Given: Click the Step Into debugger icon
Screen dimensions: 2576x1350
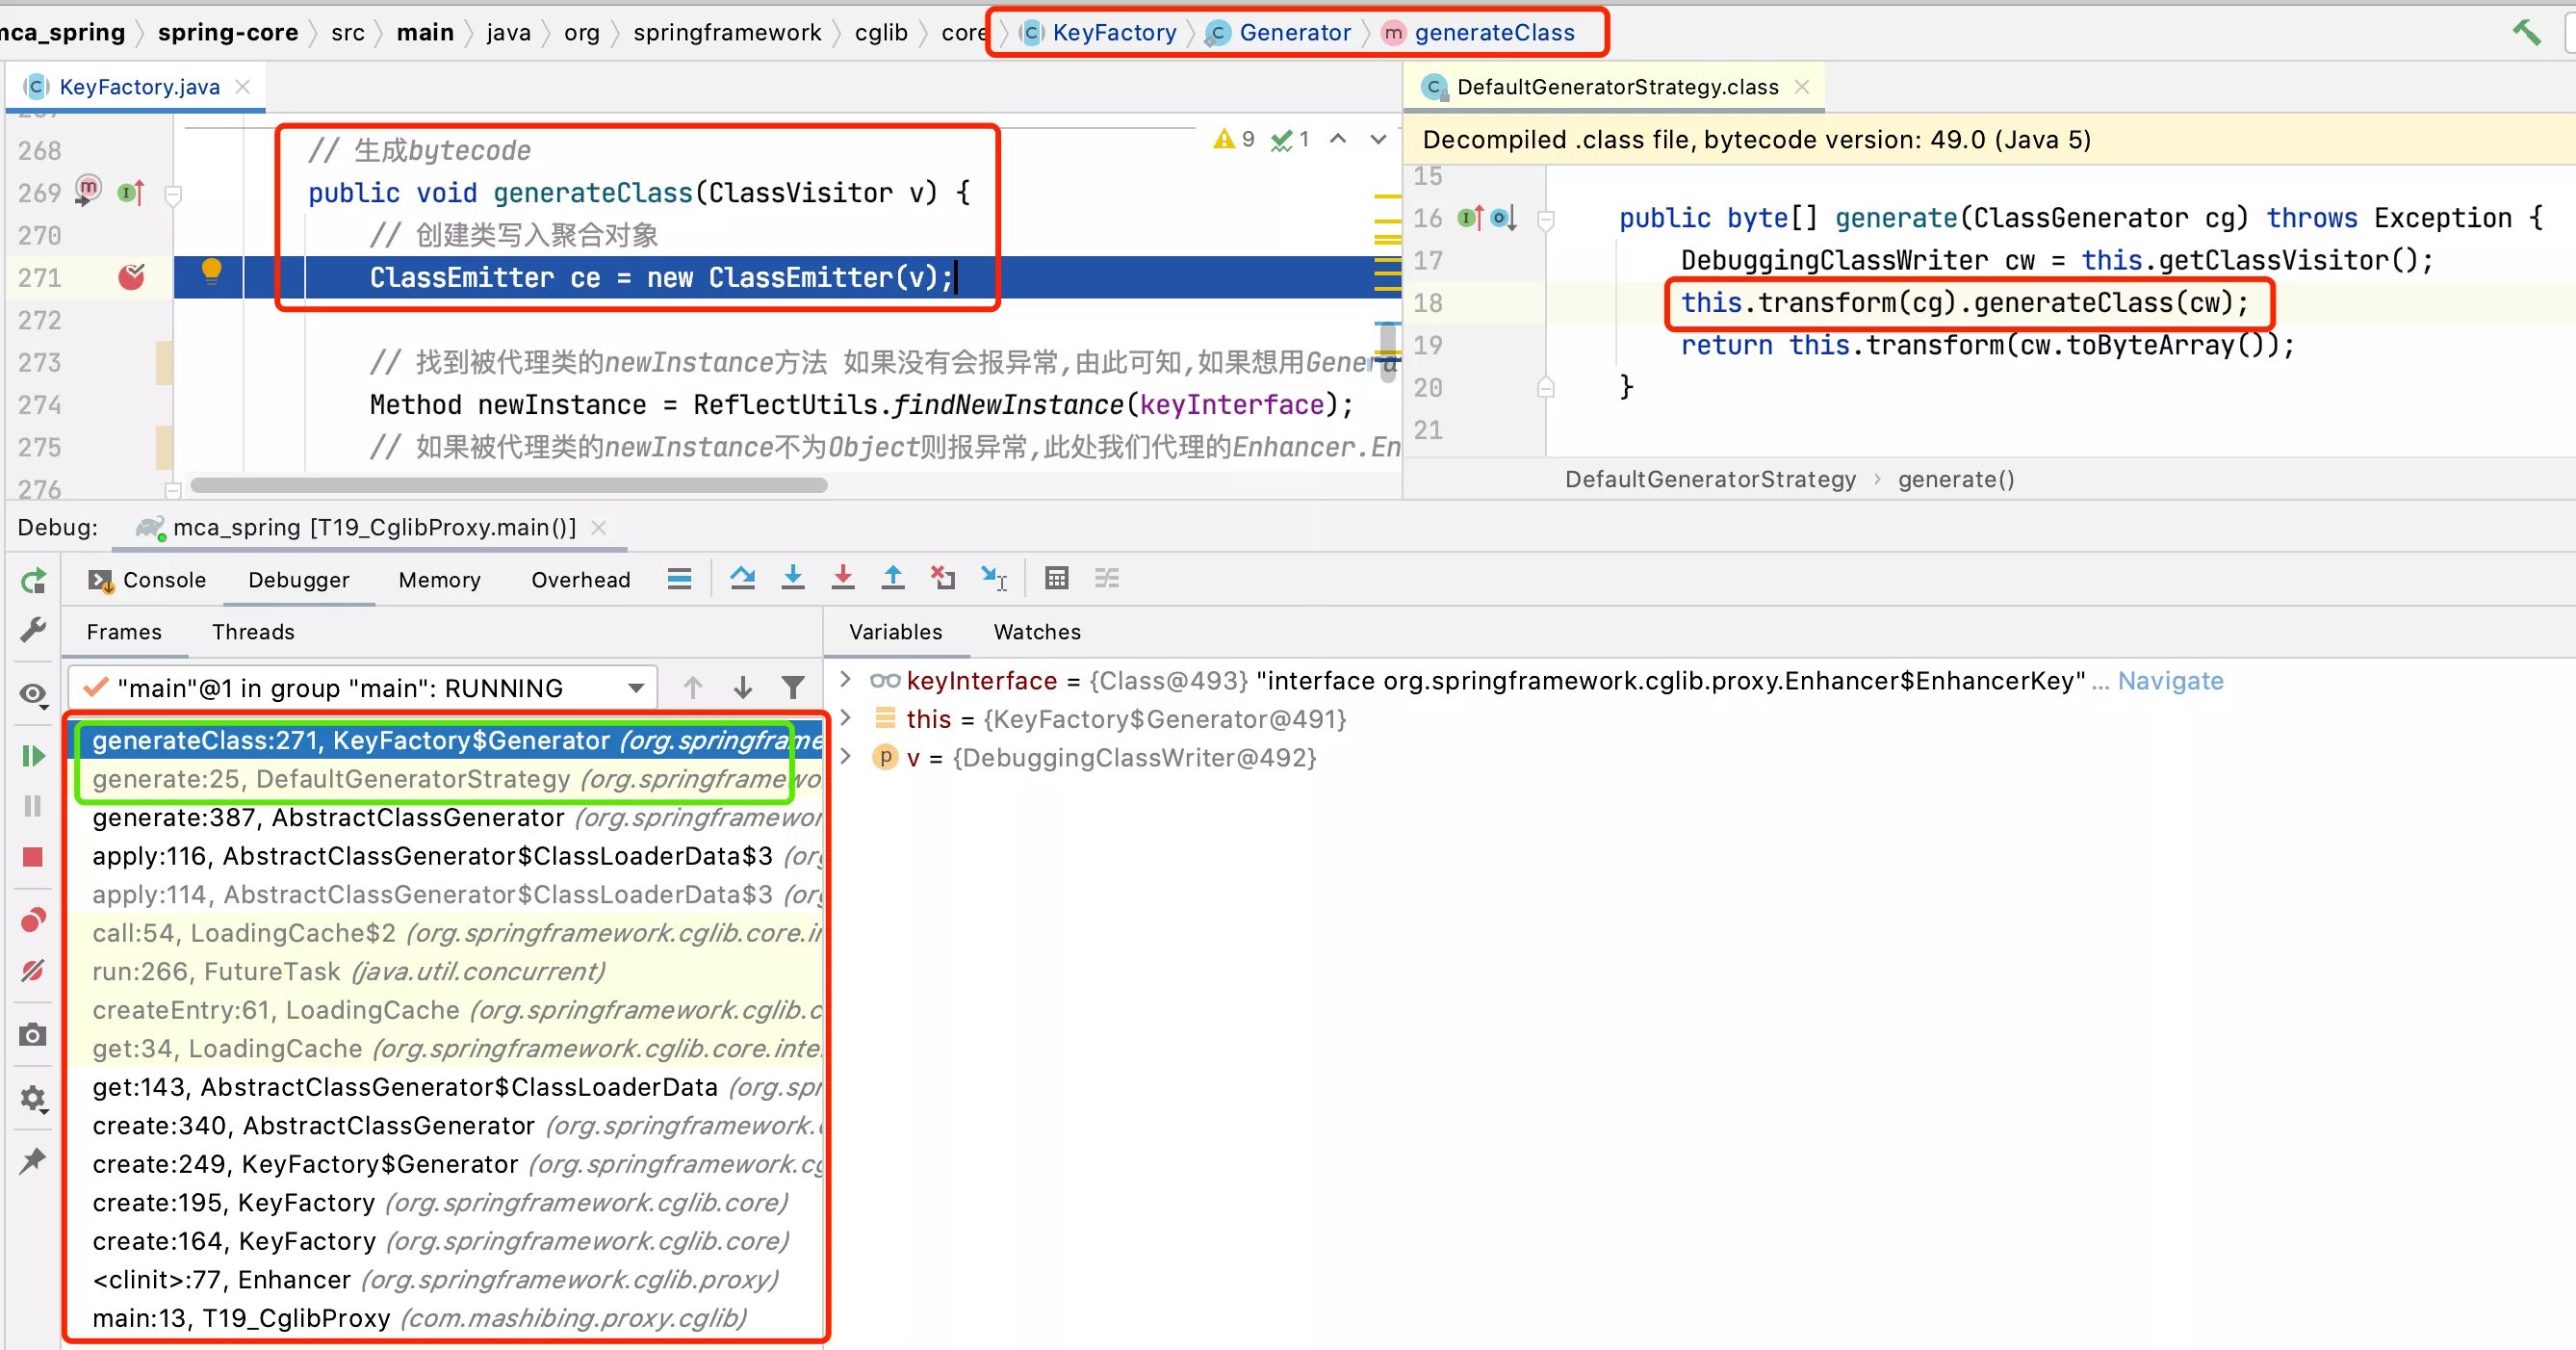Looking at the screenshot, I should pos(793,578).
